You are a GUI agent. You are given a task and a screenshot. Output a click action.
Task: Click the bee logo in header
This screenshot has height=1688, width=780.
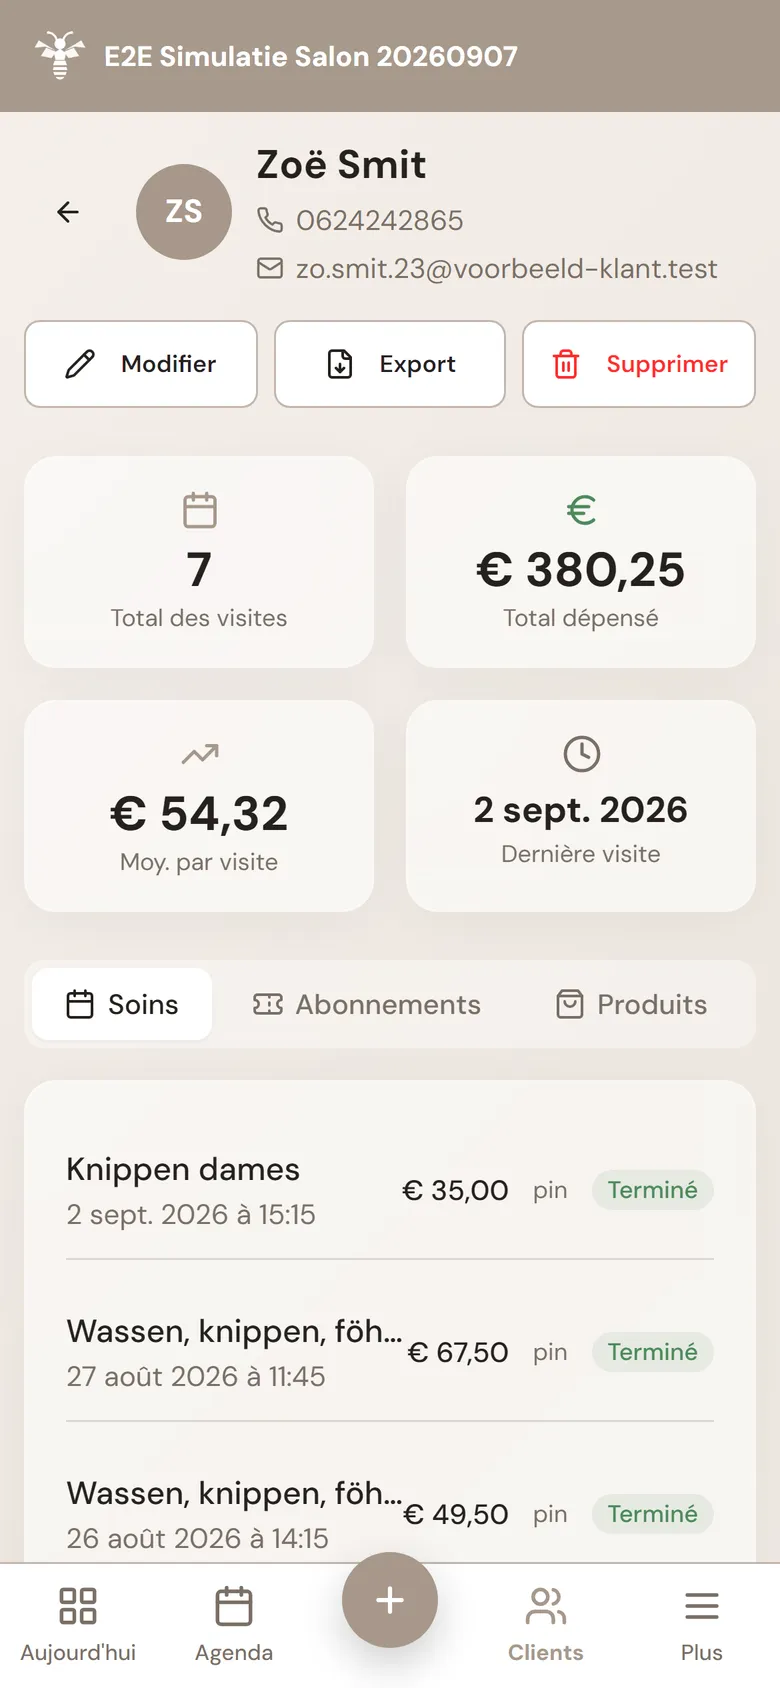(59, 55)
